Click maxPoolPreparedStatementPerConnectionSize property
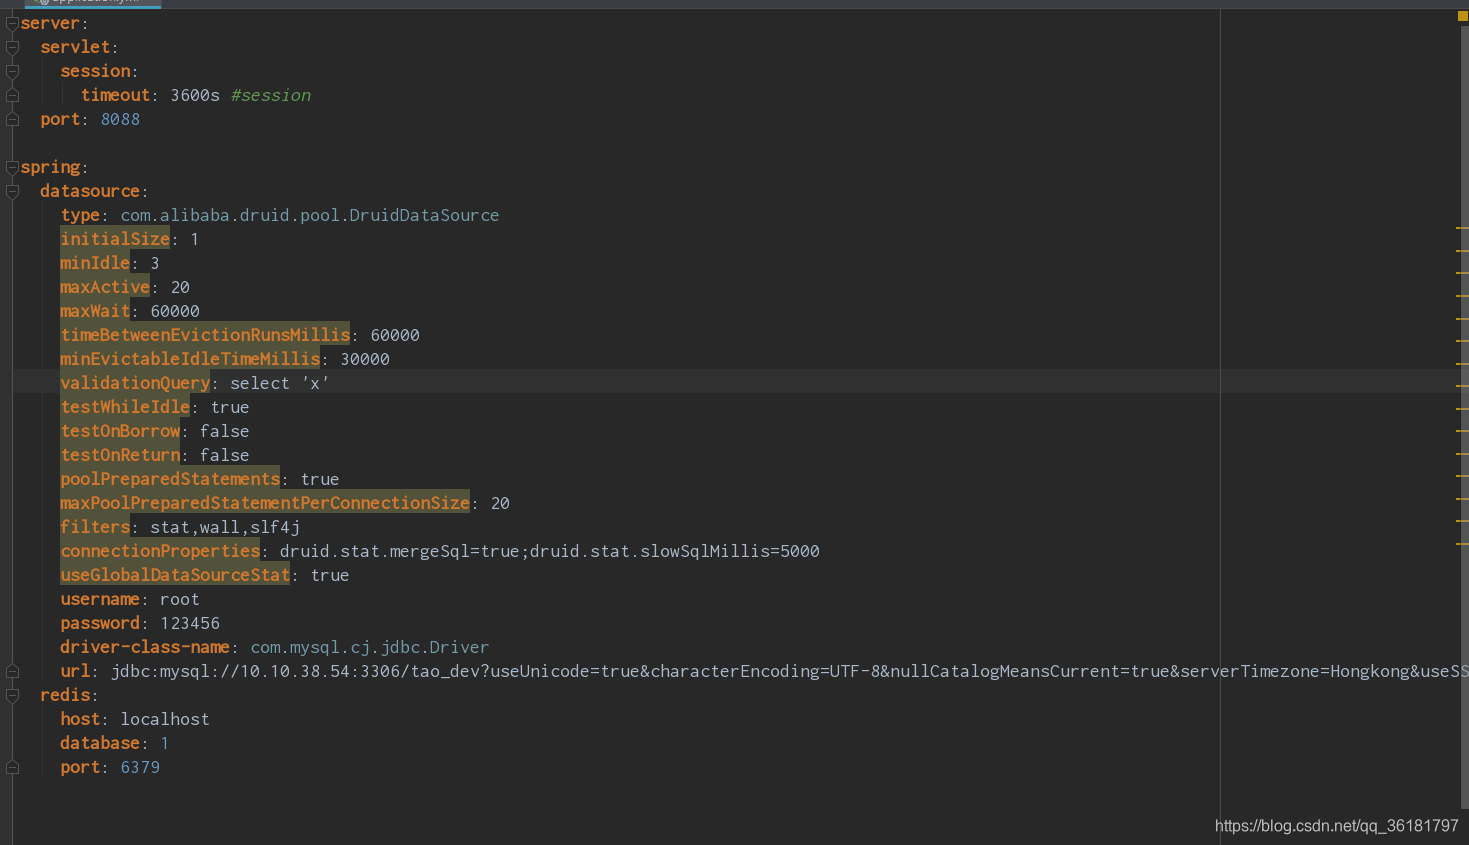The width and height of the screenshot is (1469, 845). pos(265,503)
